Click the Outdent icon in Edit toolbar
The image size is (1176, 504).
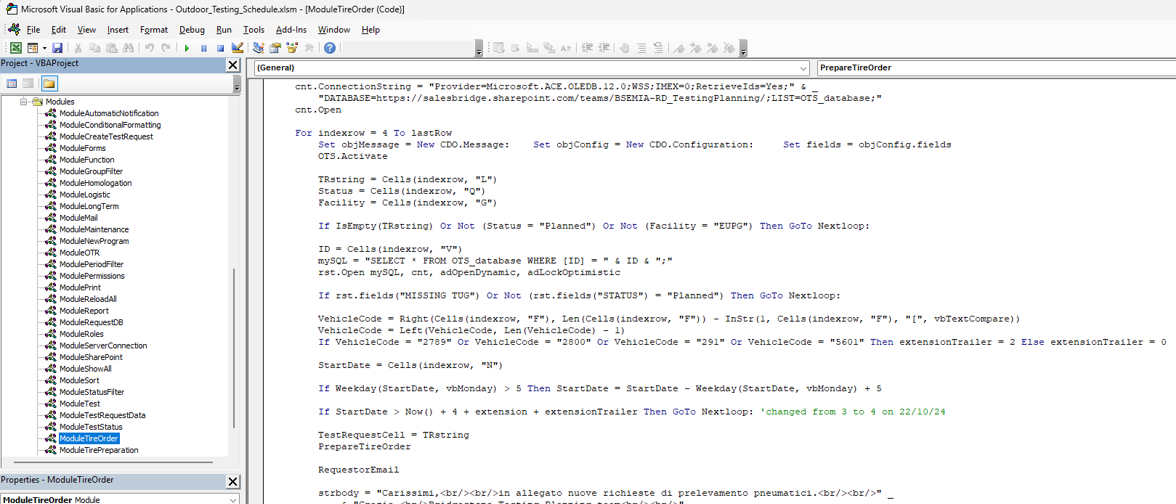pyautogui.click(x=604, y=47)
